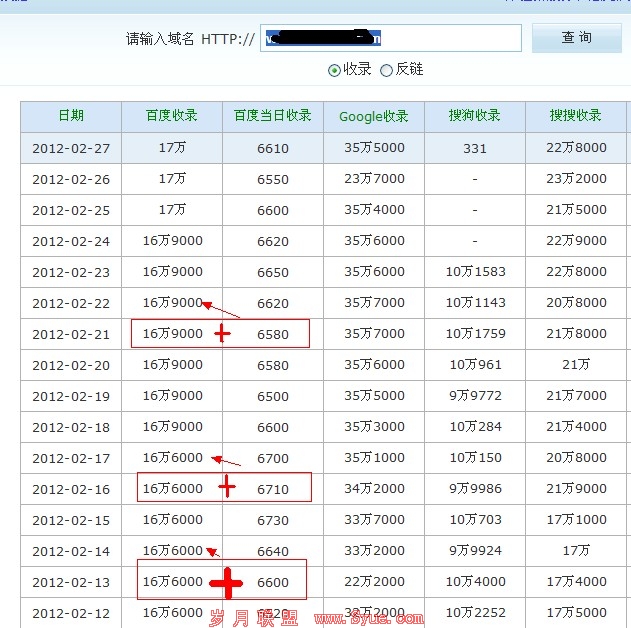The height and width of the screenshot is (628, 631).
Task: Click the red plus mark in the 2012-02-16 row
Action: (228, 487)
